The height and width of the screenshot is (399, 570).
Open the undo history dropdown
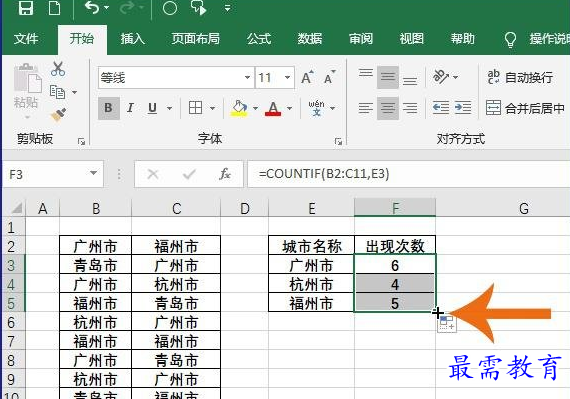pos(107,8)
